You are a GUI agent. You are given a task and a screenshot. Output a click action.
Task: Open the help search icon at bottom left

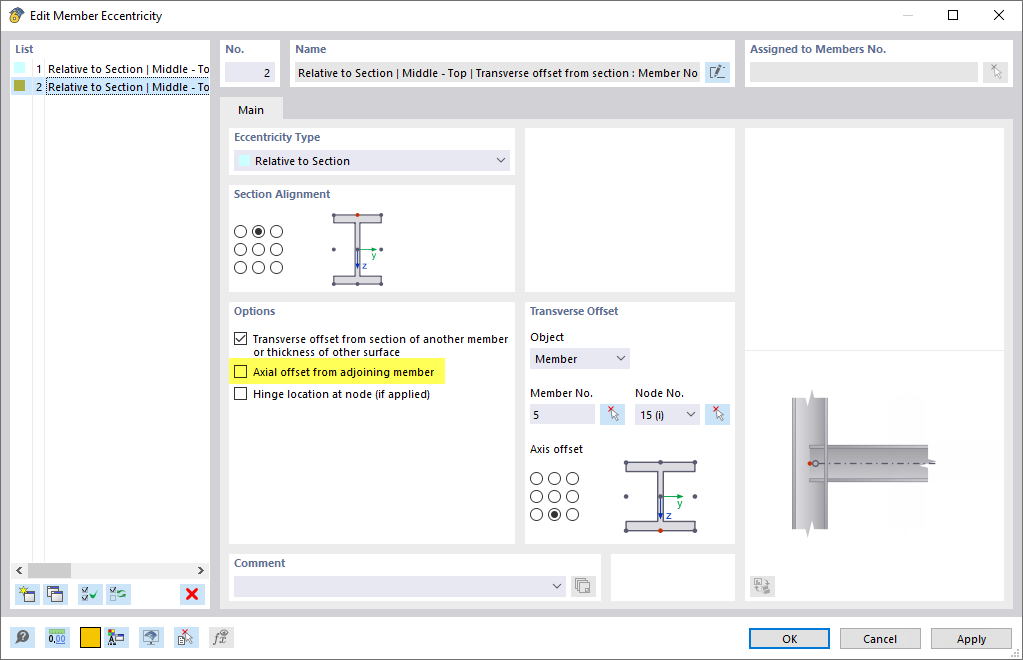(22, 637)
